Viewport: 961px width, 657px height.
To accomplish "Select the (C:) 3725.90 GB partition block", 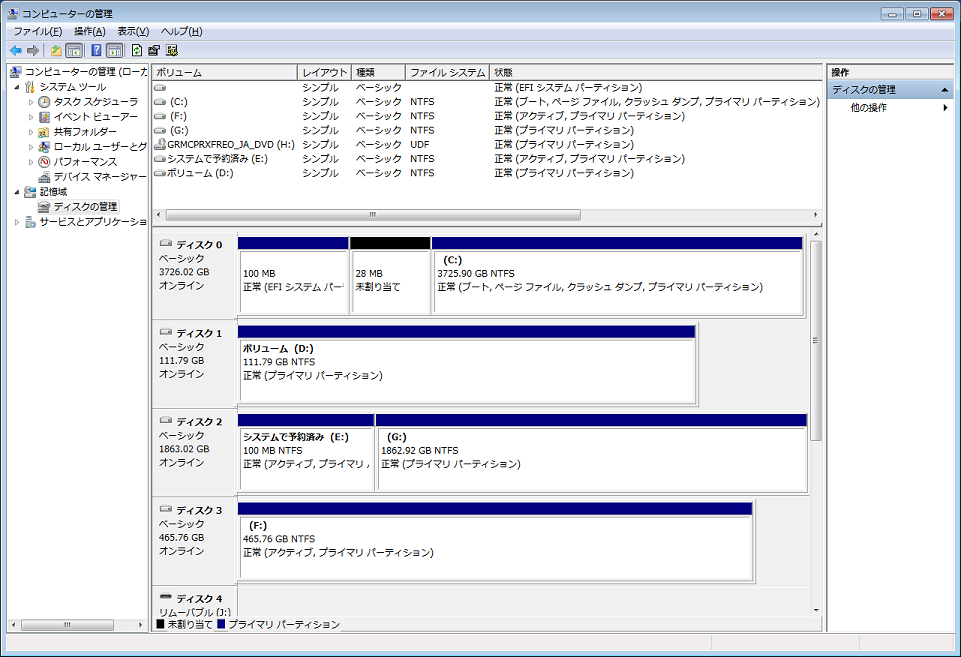I will click(618, 276).
